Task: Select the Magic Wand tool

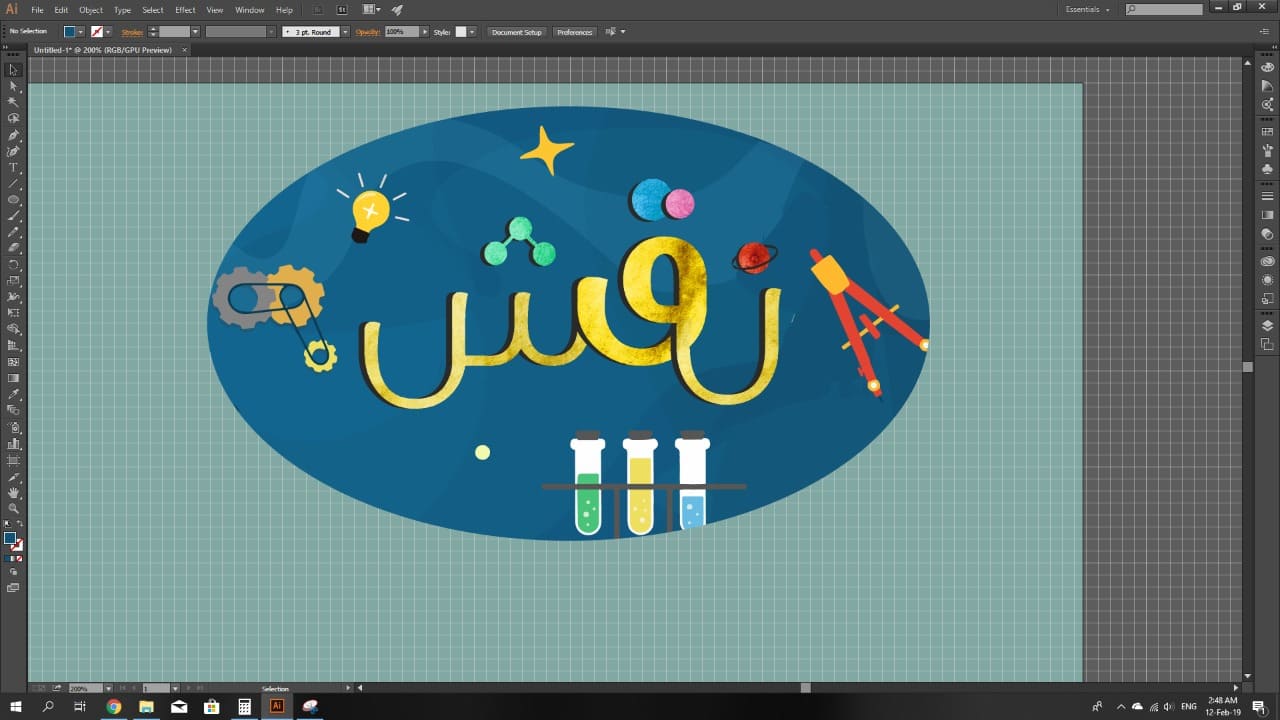Action: (x=13, y=102)
